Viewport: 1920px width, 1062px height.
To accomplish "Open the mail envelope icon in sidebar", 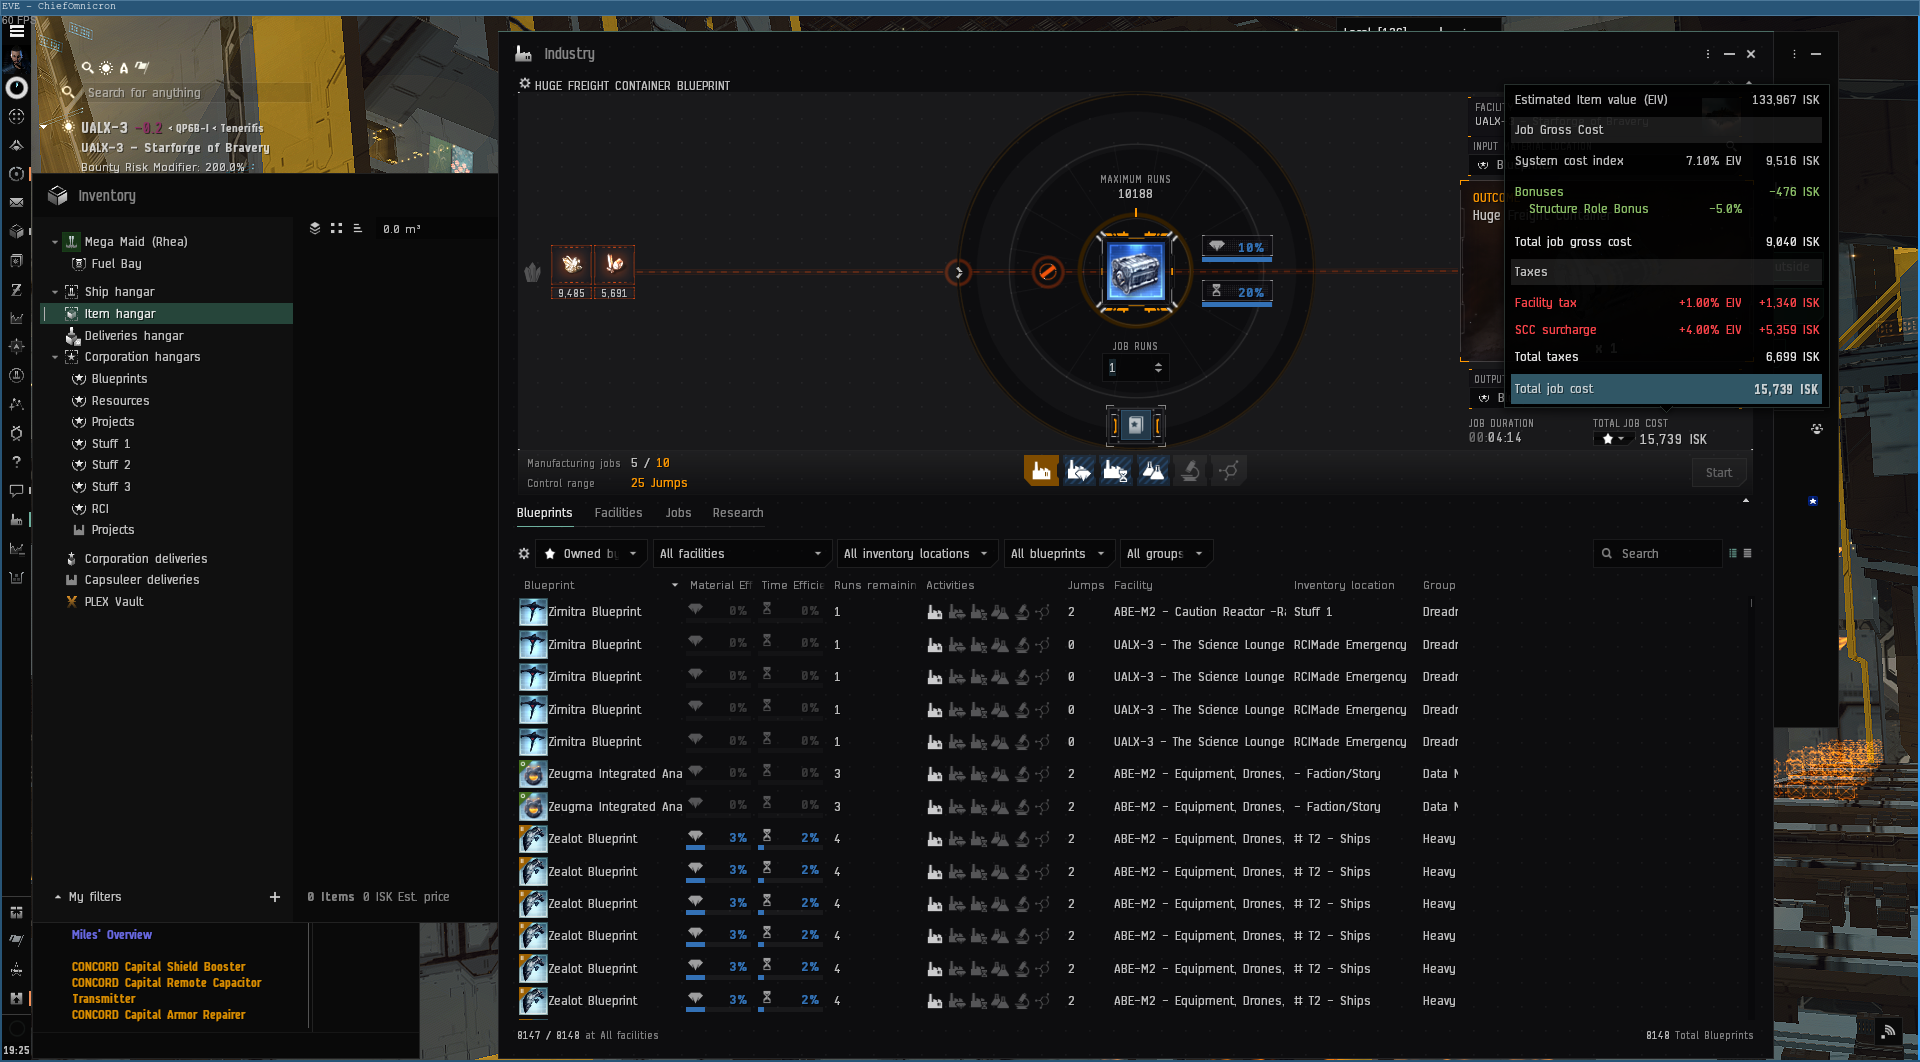I will pos(16,202).
